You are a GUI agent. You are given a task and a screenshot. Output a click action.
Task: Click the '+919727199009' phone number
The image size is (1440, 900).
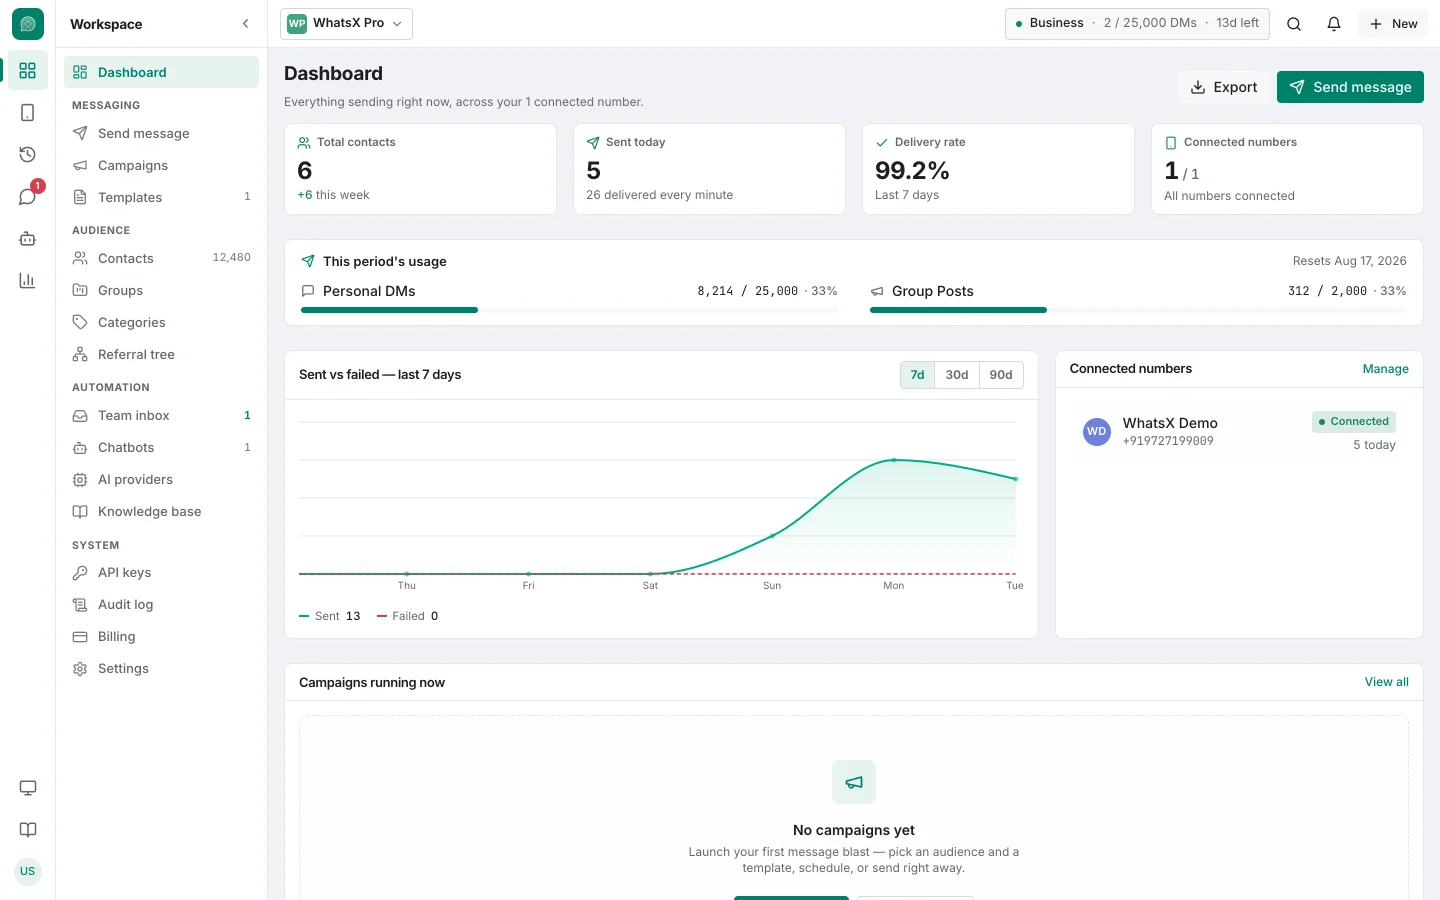coord(1168,441)
